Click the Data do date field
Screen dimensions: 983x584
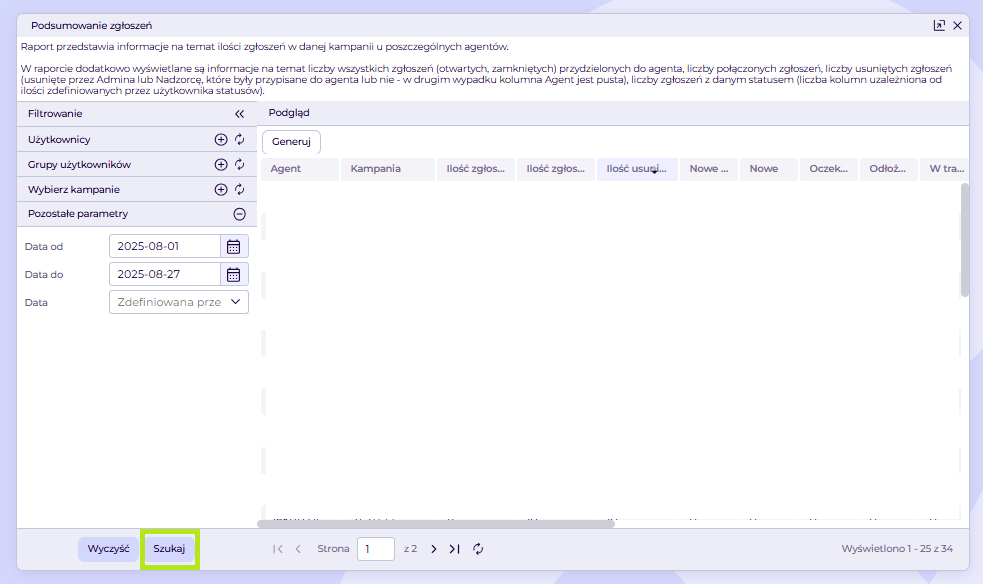tap(165, 274)
